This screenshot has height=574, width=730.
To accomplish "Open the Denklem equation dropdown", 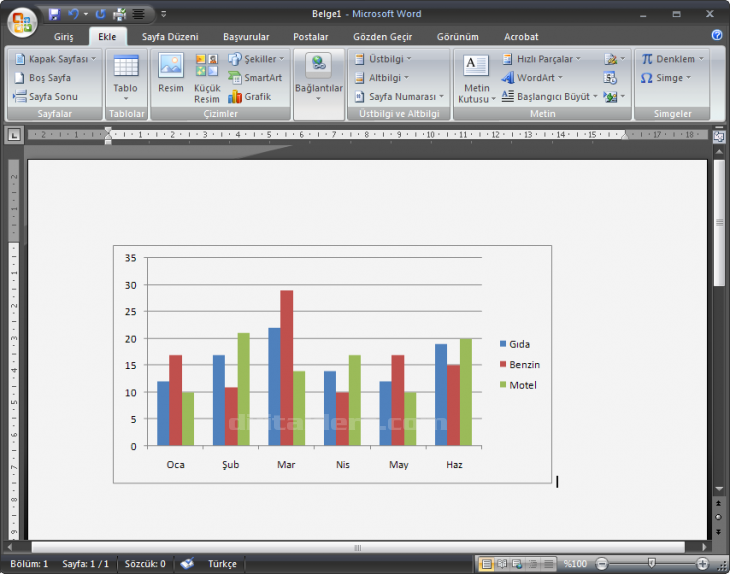I will click(701, 59).
